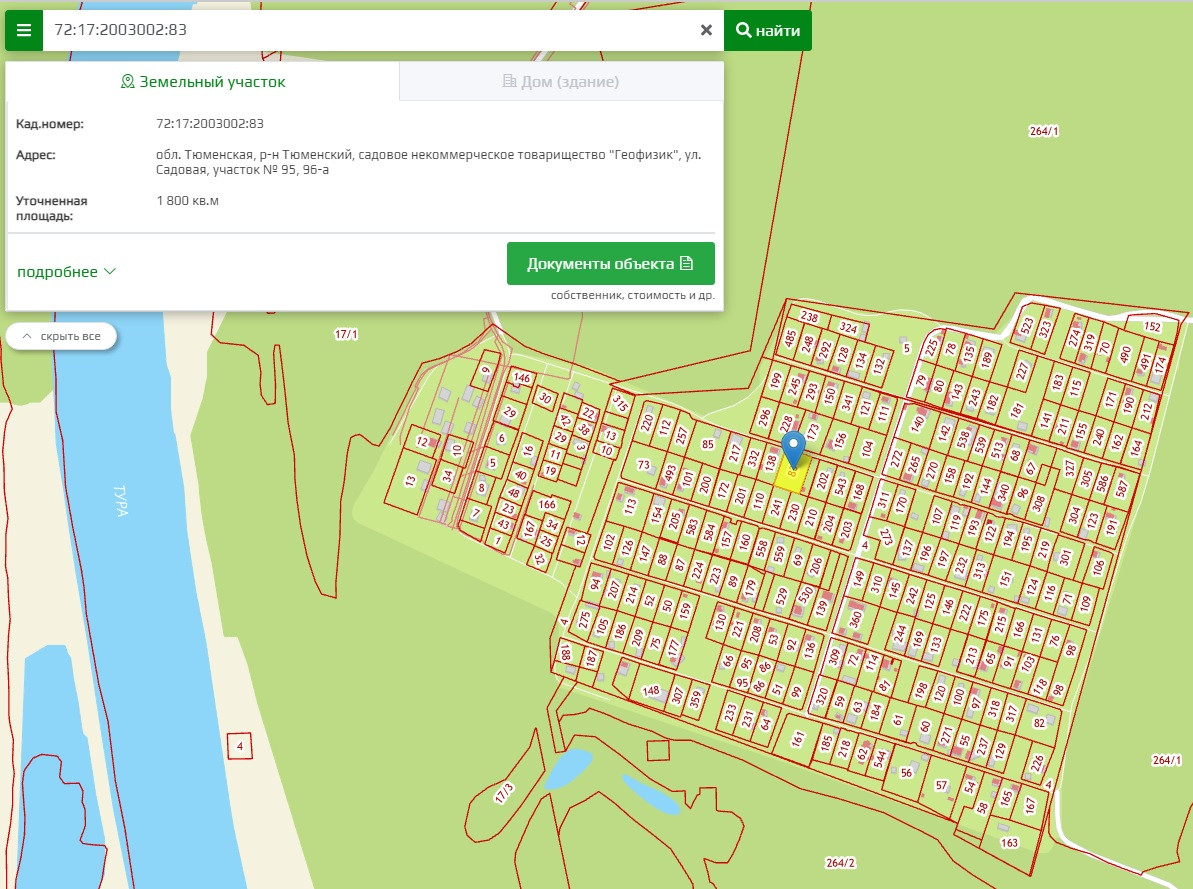The image size is (1193, 889).
Task: Click the boxed parcel 4 near river
Action: (240, 746)
